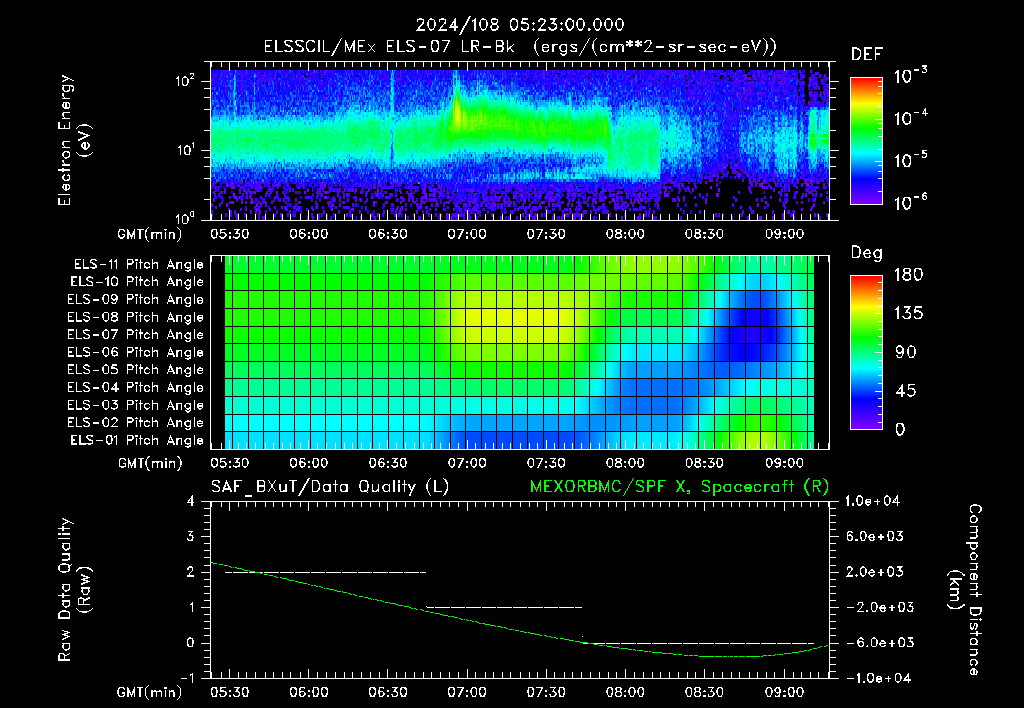This screenshot has height=708, width=1024.
Task: Click the 10^2 electron energy tick label
Action: tap(185, 81)
